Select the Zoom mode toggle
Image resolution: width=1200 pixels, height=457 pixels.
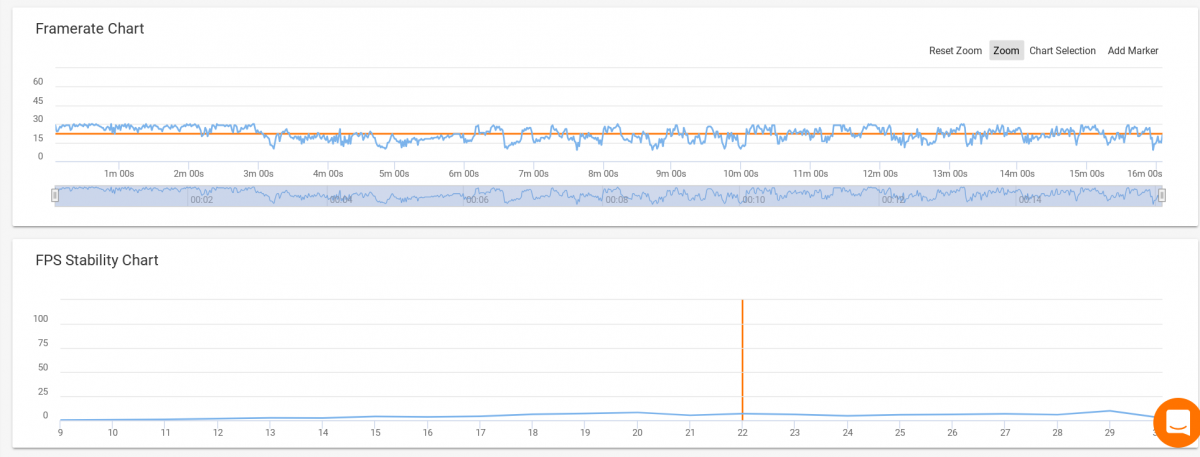click(x=1006, y=51)
